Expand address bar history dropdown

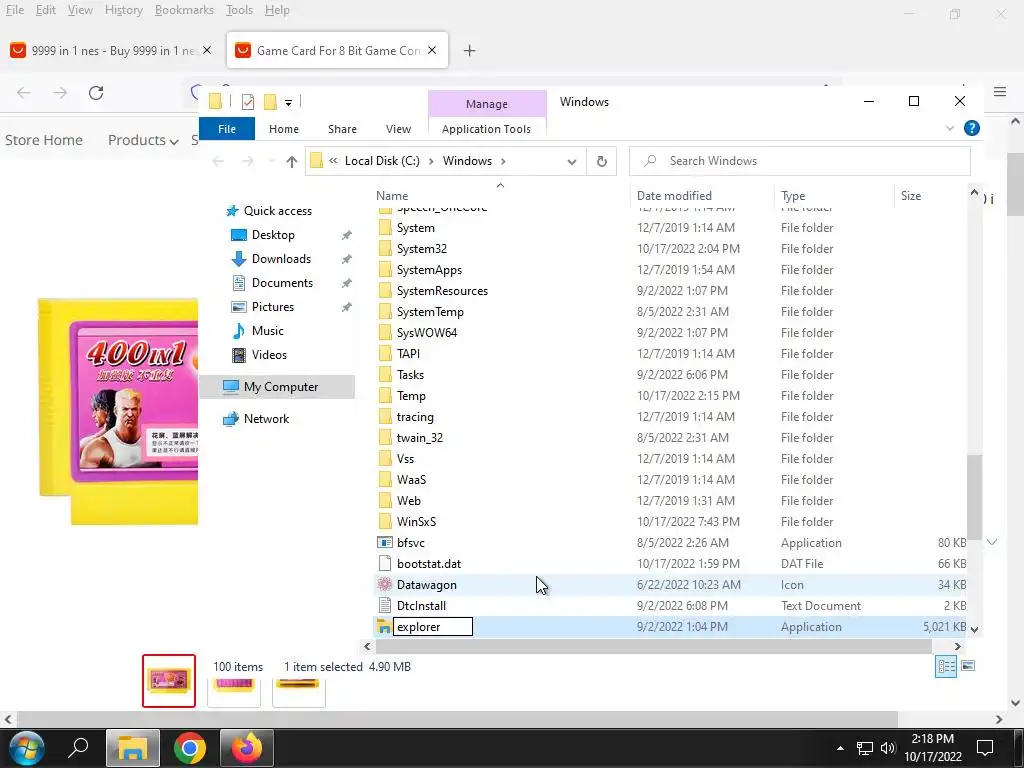571,161
